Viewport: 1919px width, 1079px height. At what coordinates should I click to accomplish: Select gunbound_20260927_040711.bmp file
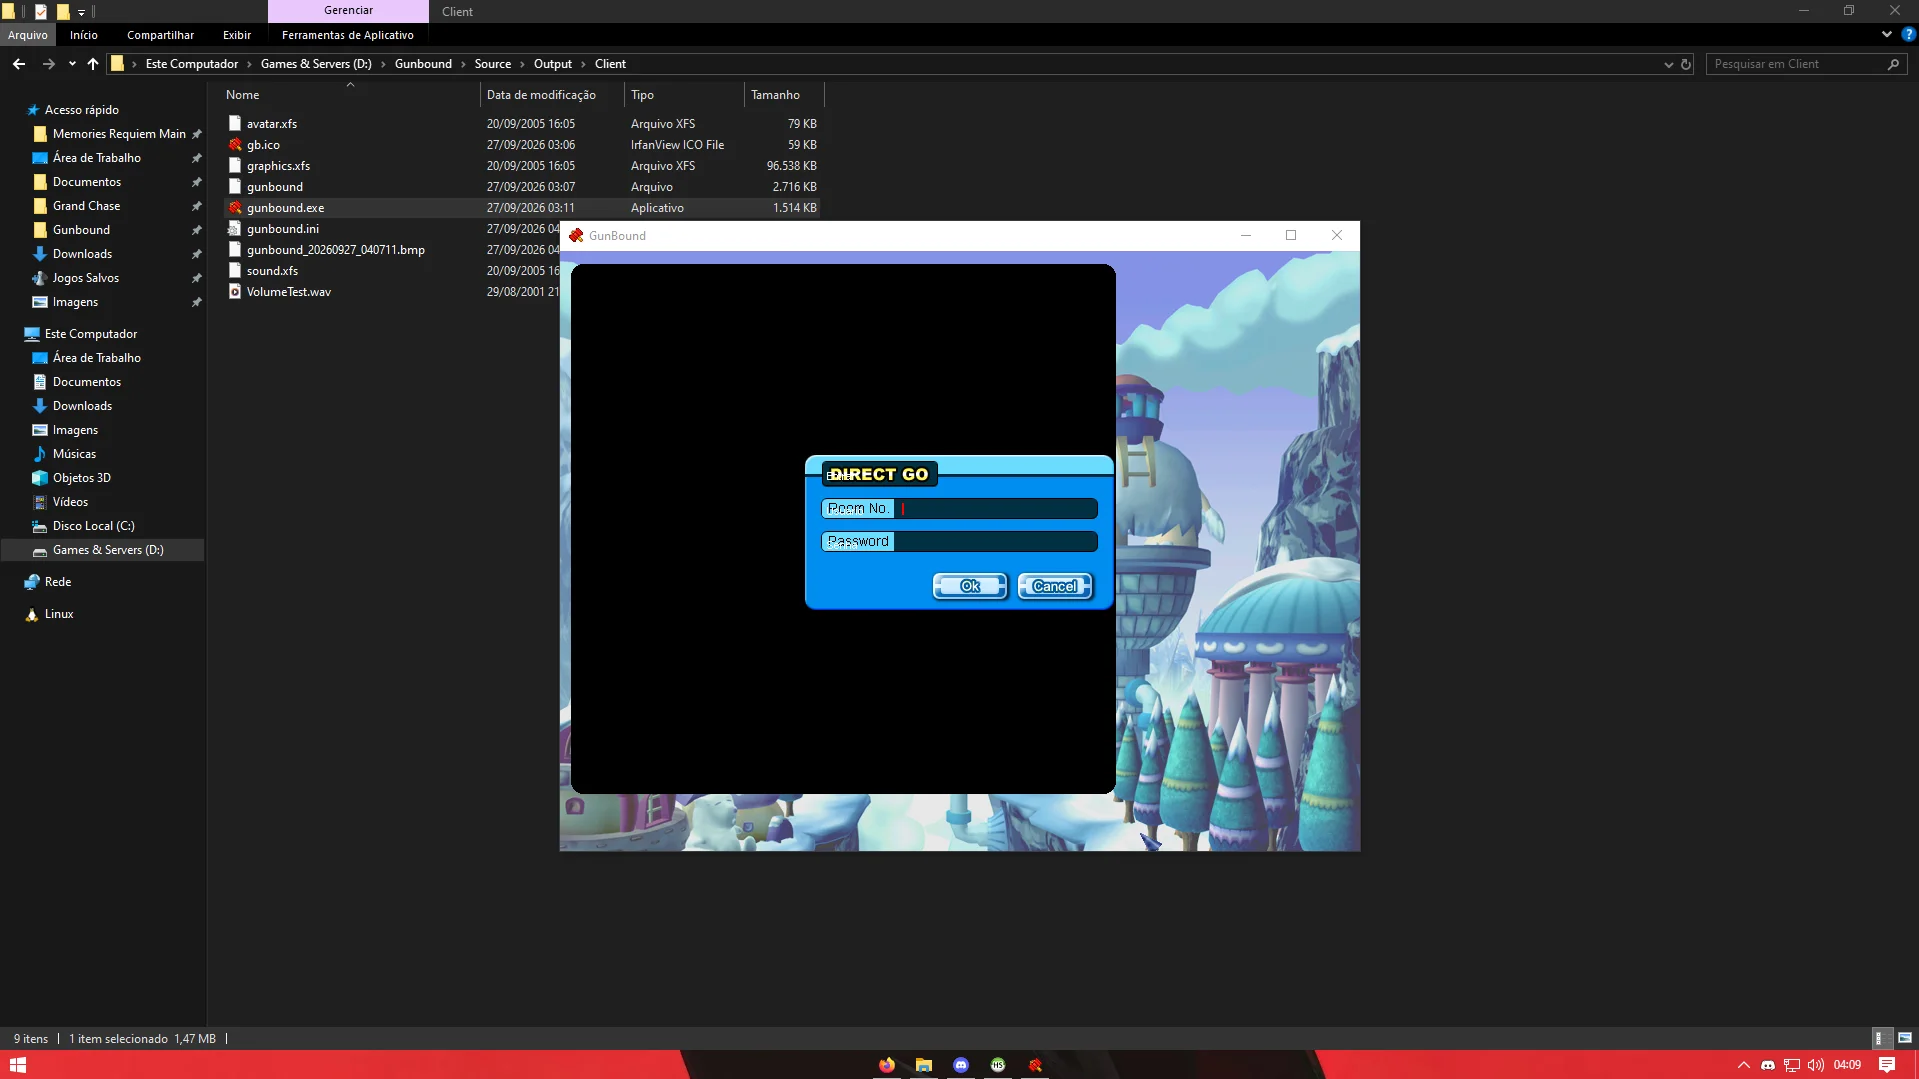point(335,250)
